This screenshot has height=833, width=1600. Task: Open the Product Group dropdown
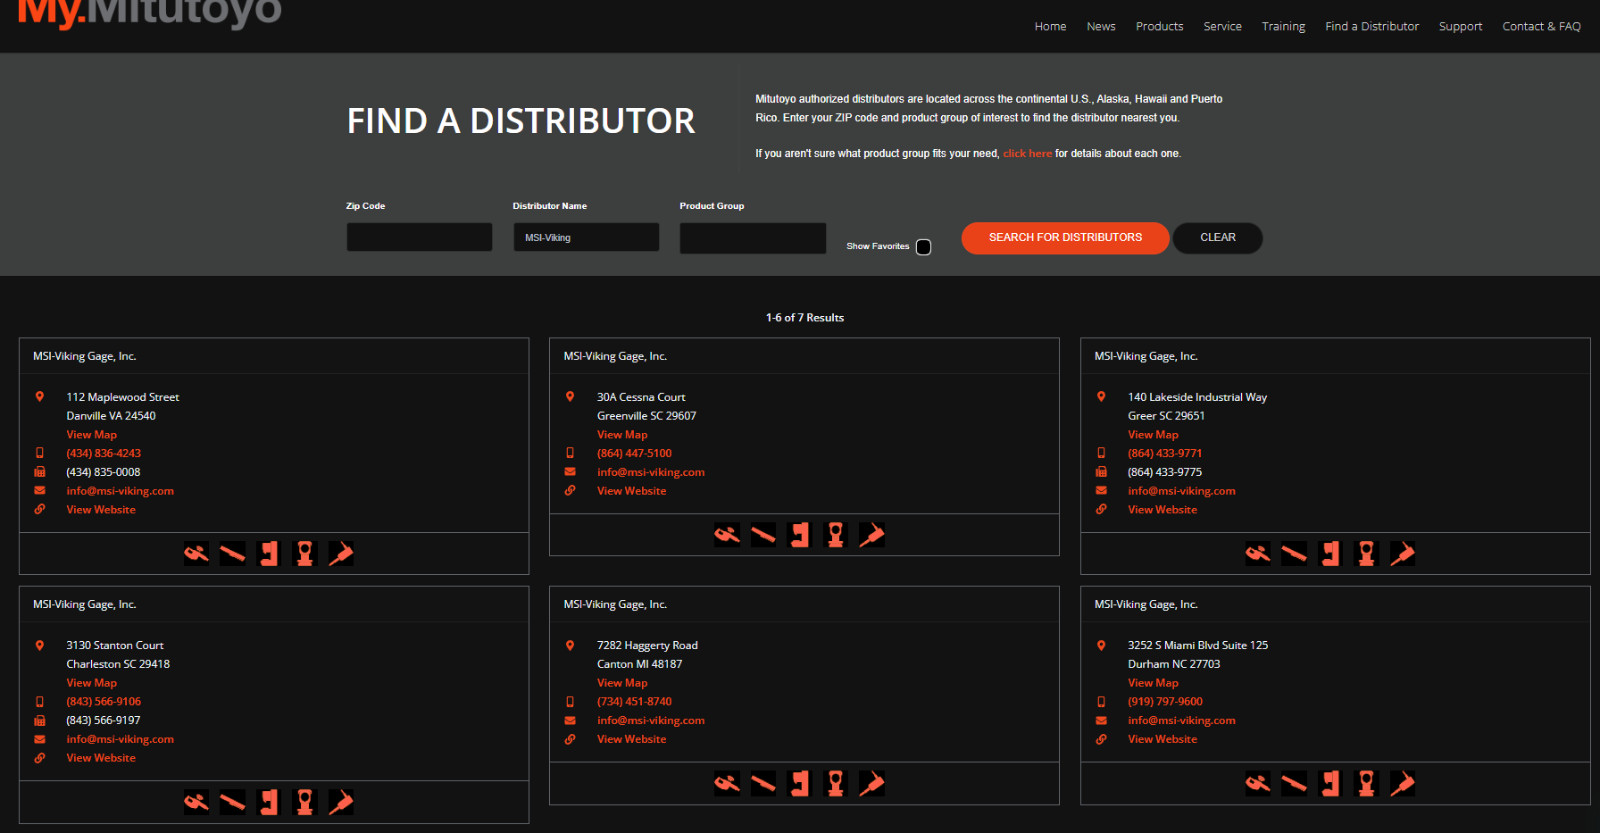[x=752, y=238]
